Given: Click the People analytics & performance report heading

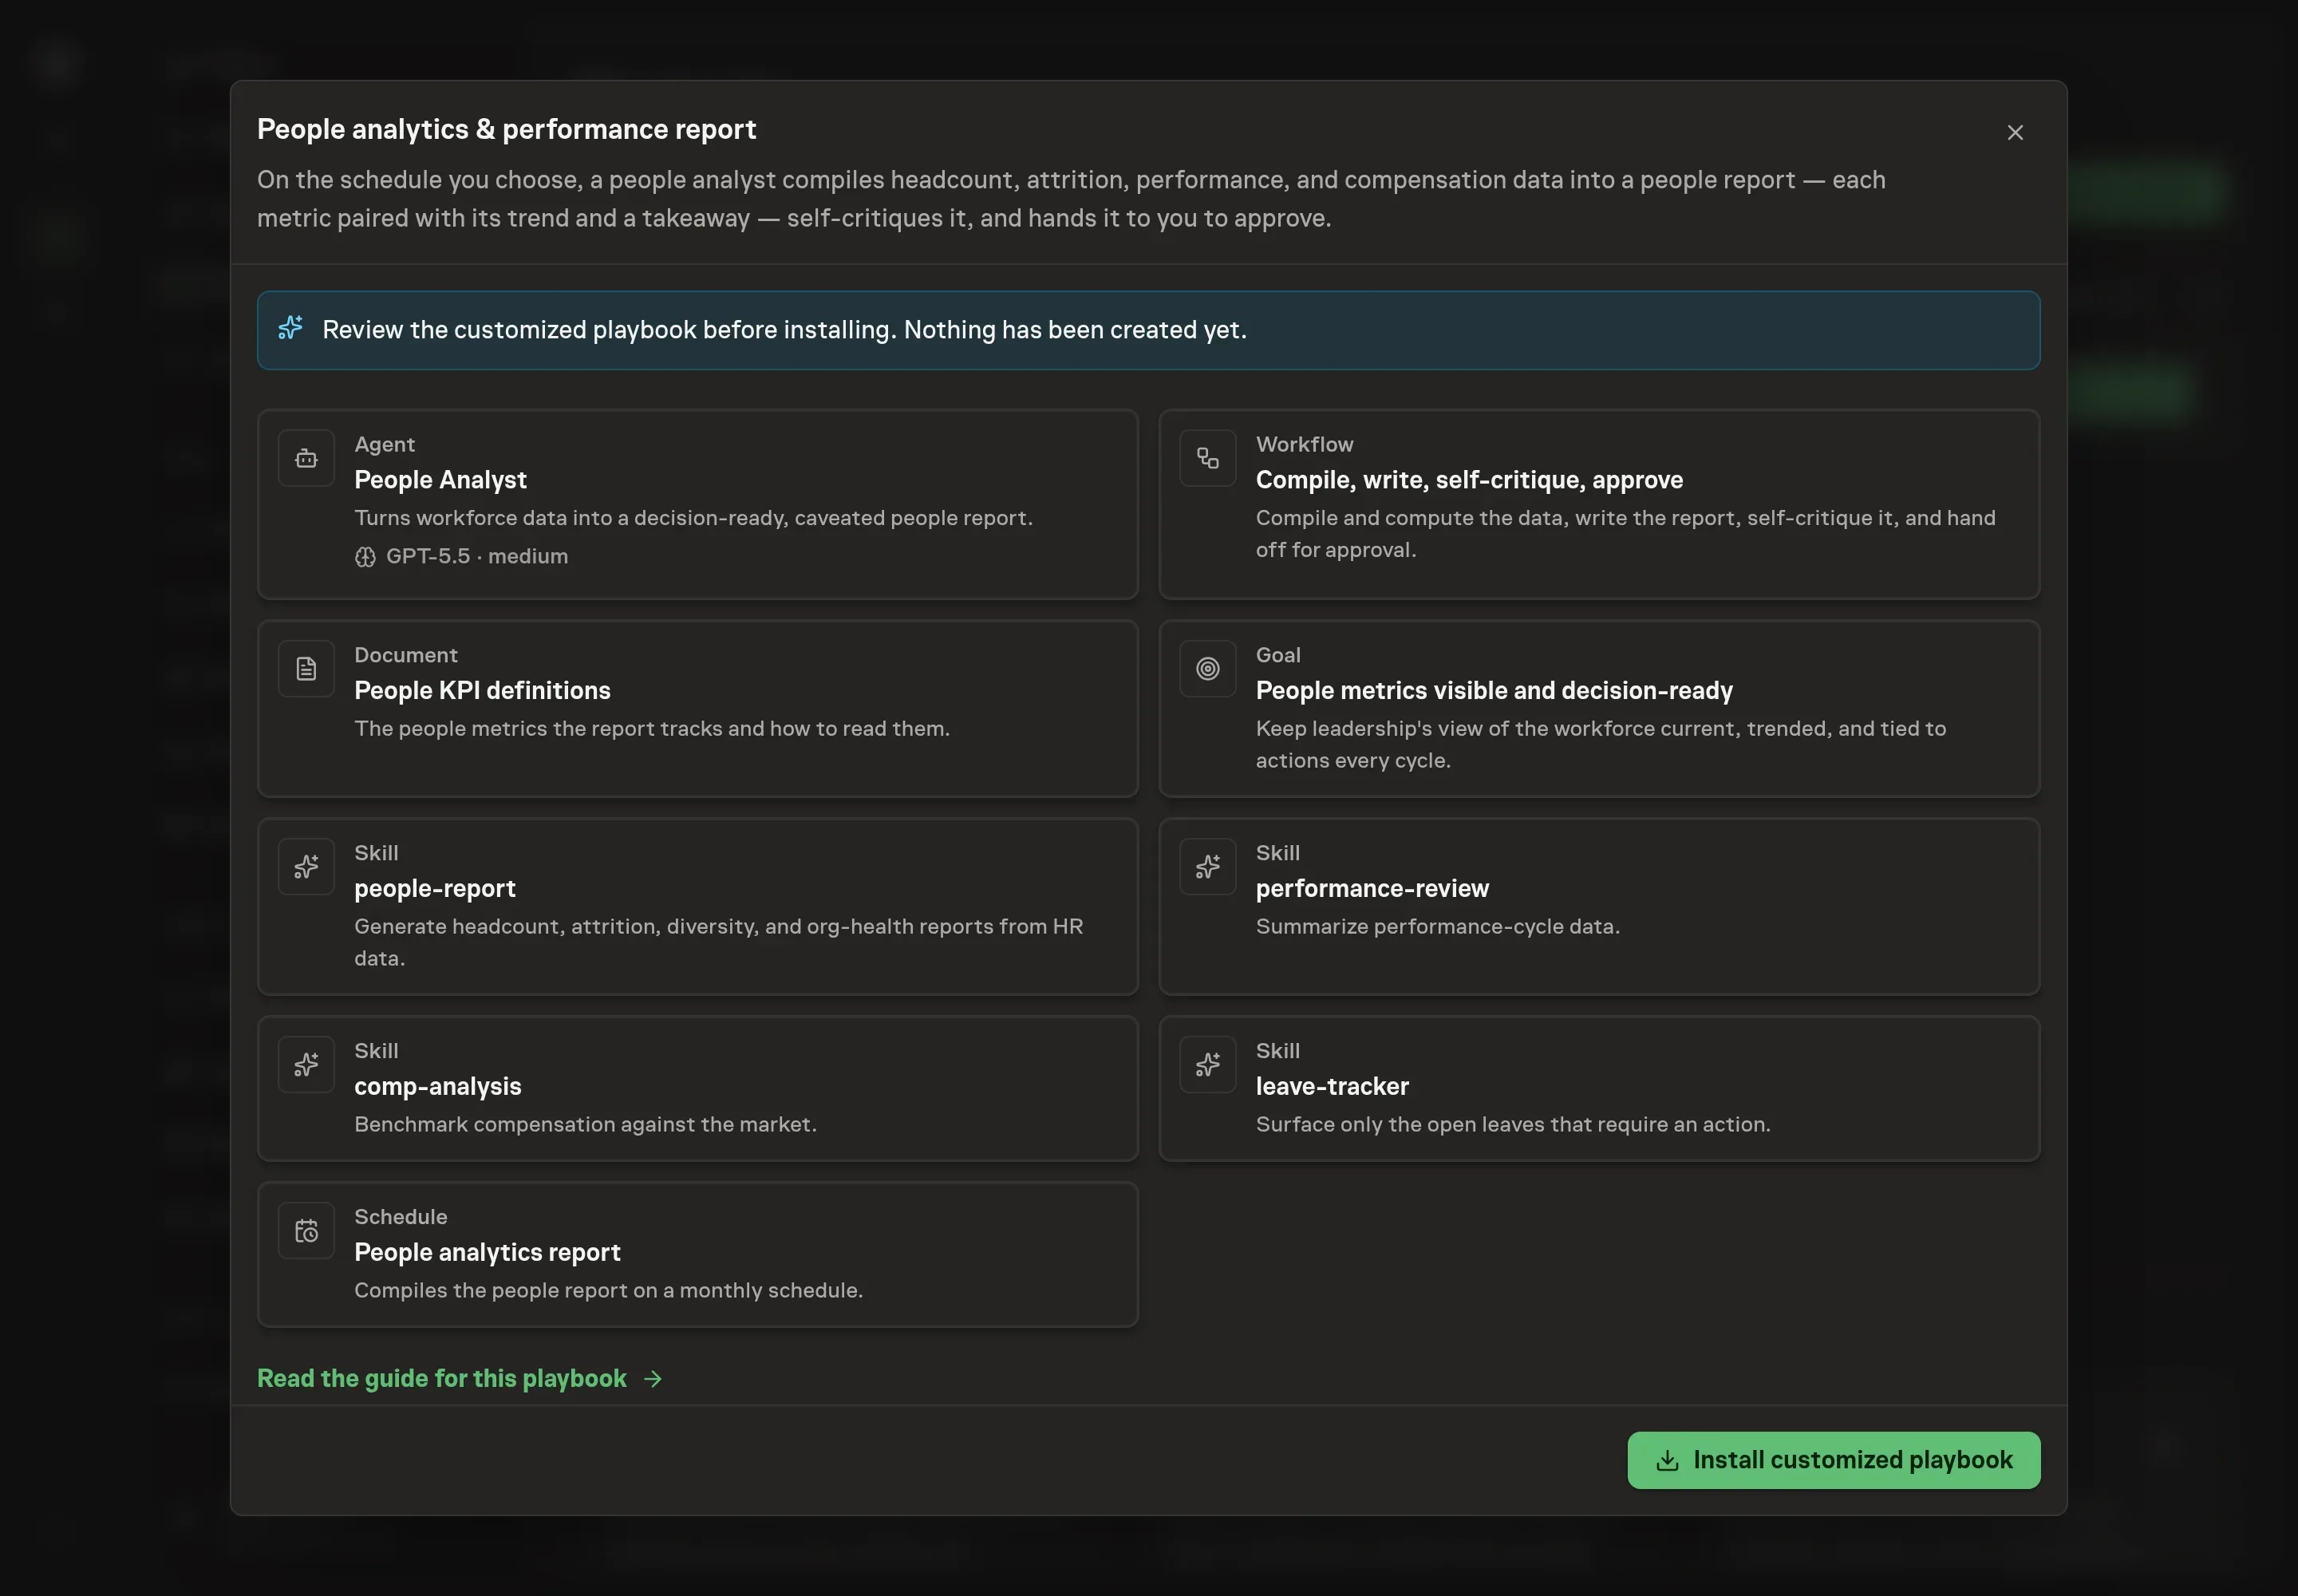Looking at the screenshot, I should [x=506, y=130].
